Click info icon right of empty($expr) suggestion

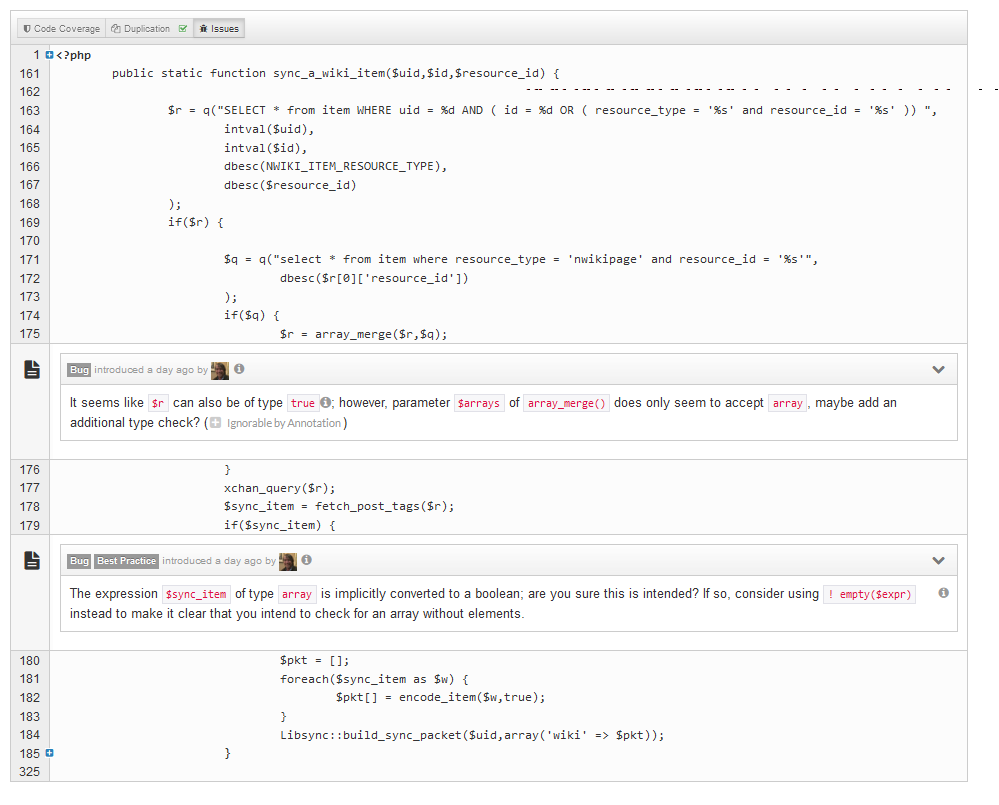[x=943, y=593]
